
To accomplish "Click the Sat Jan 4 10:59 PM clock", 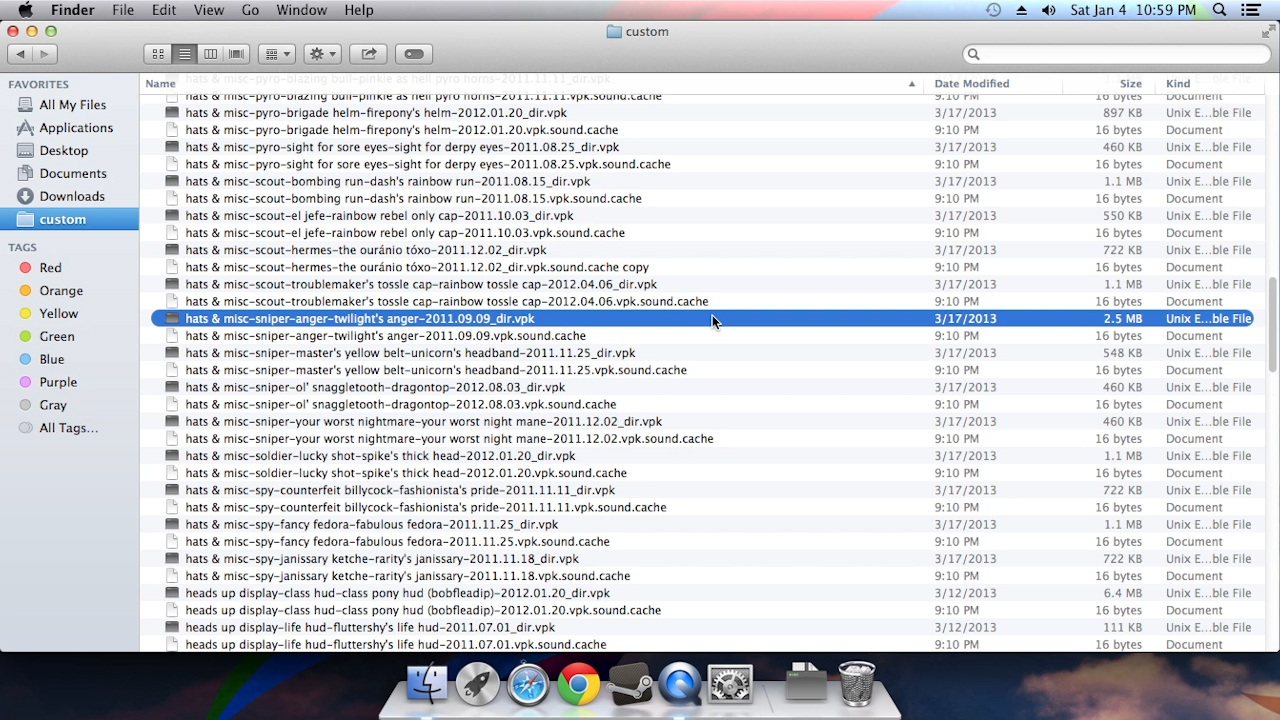I will point(1133,10).
